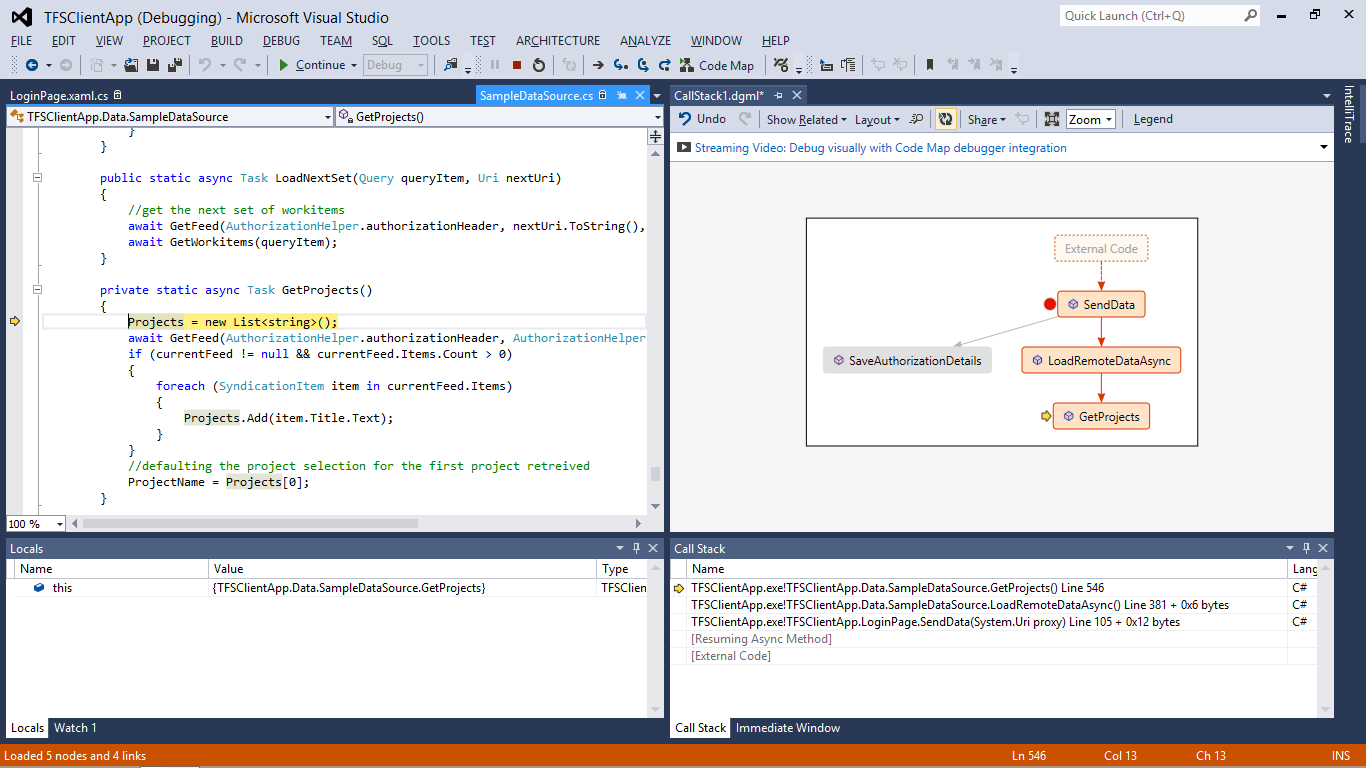This screenshot has height=768, width=1366.
Task: Click the Fit to window icon beside Zoom
Action: click(x=1052, y=119)
